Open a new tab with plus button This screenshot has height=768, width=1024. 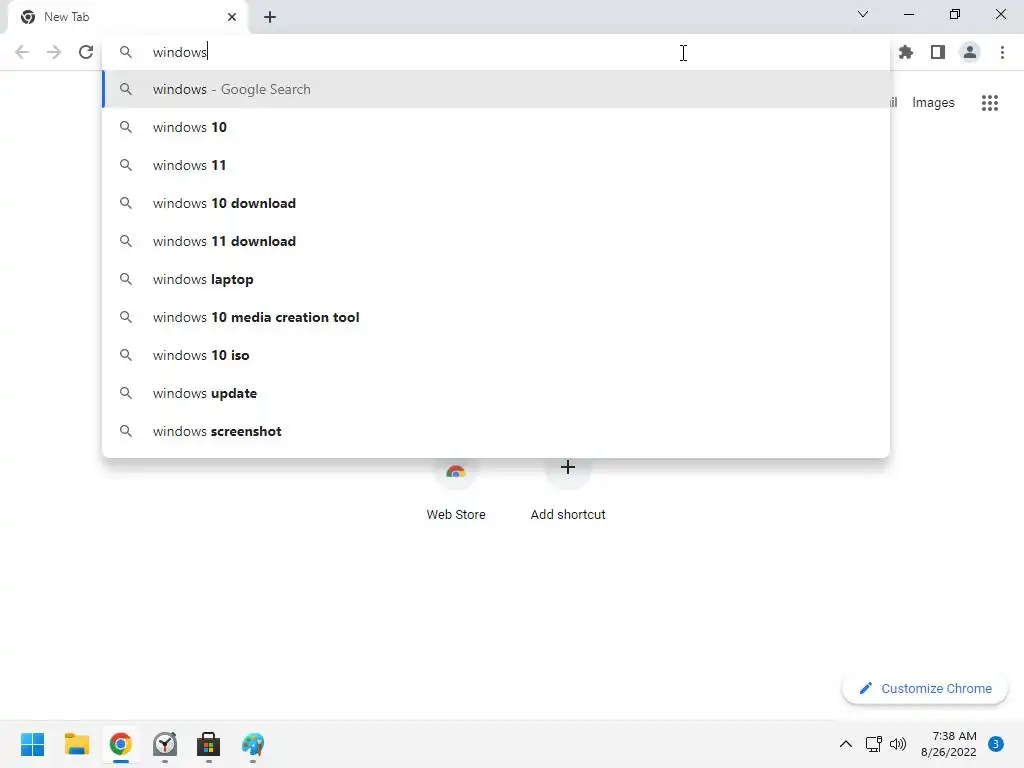tap(270, 17)
